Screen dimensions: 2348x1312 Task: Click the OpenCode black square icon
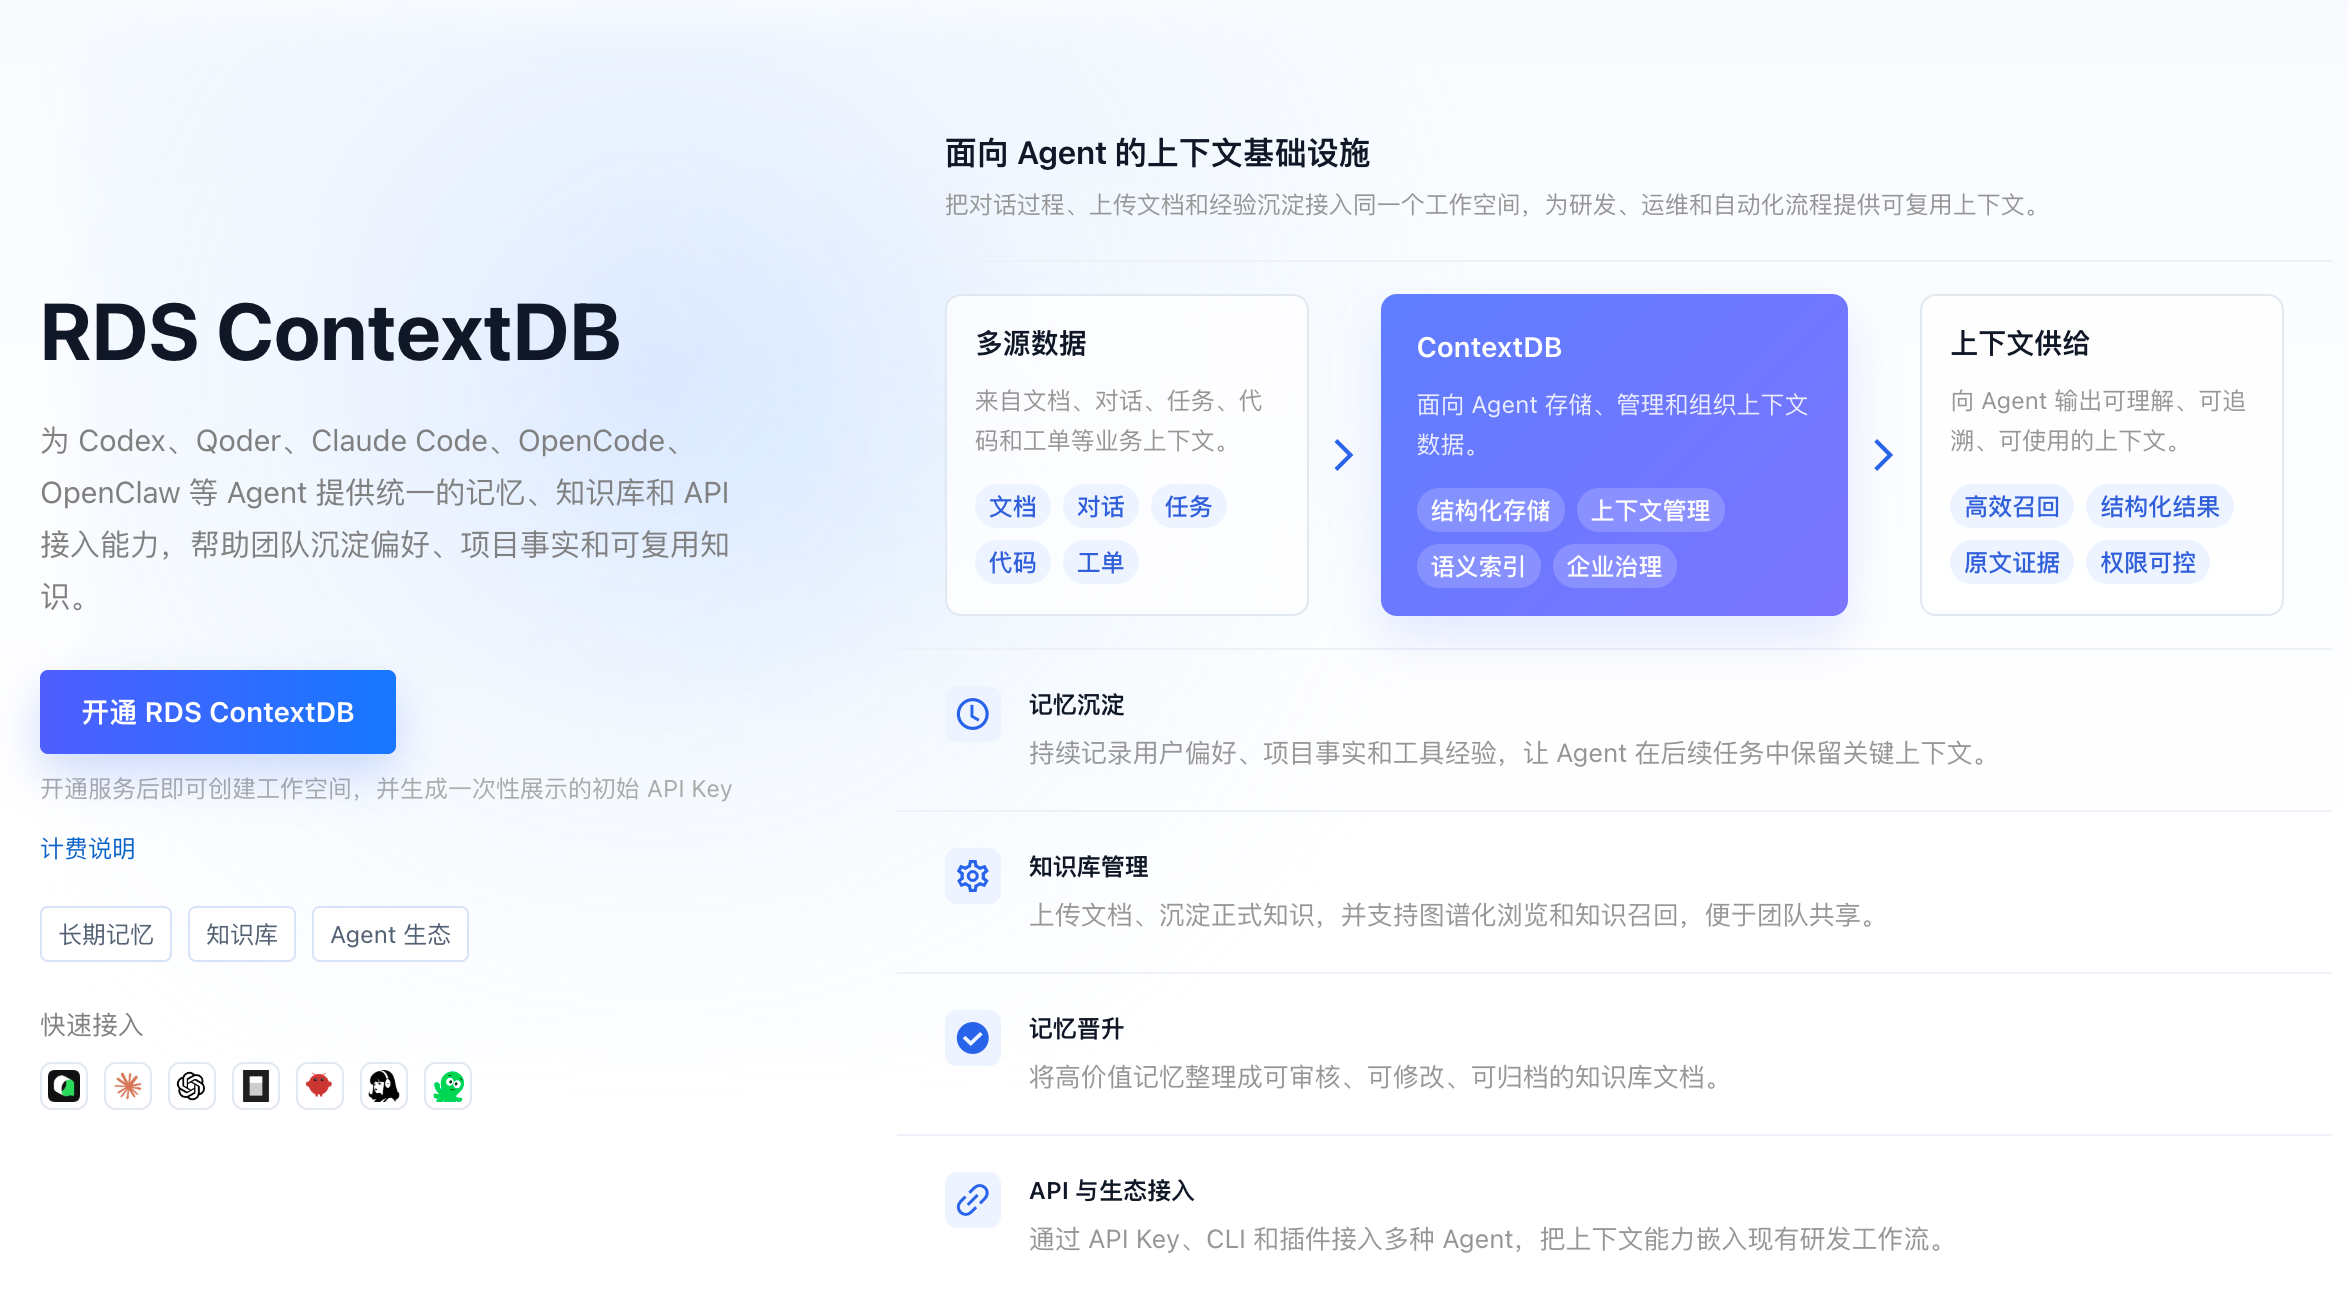pos(256,1086)
